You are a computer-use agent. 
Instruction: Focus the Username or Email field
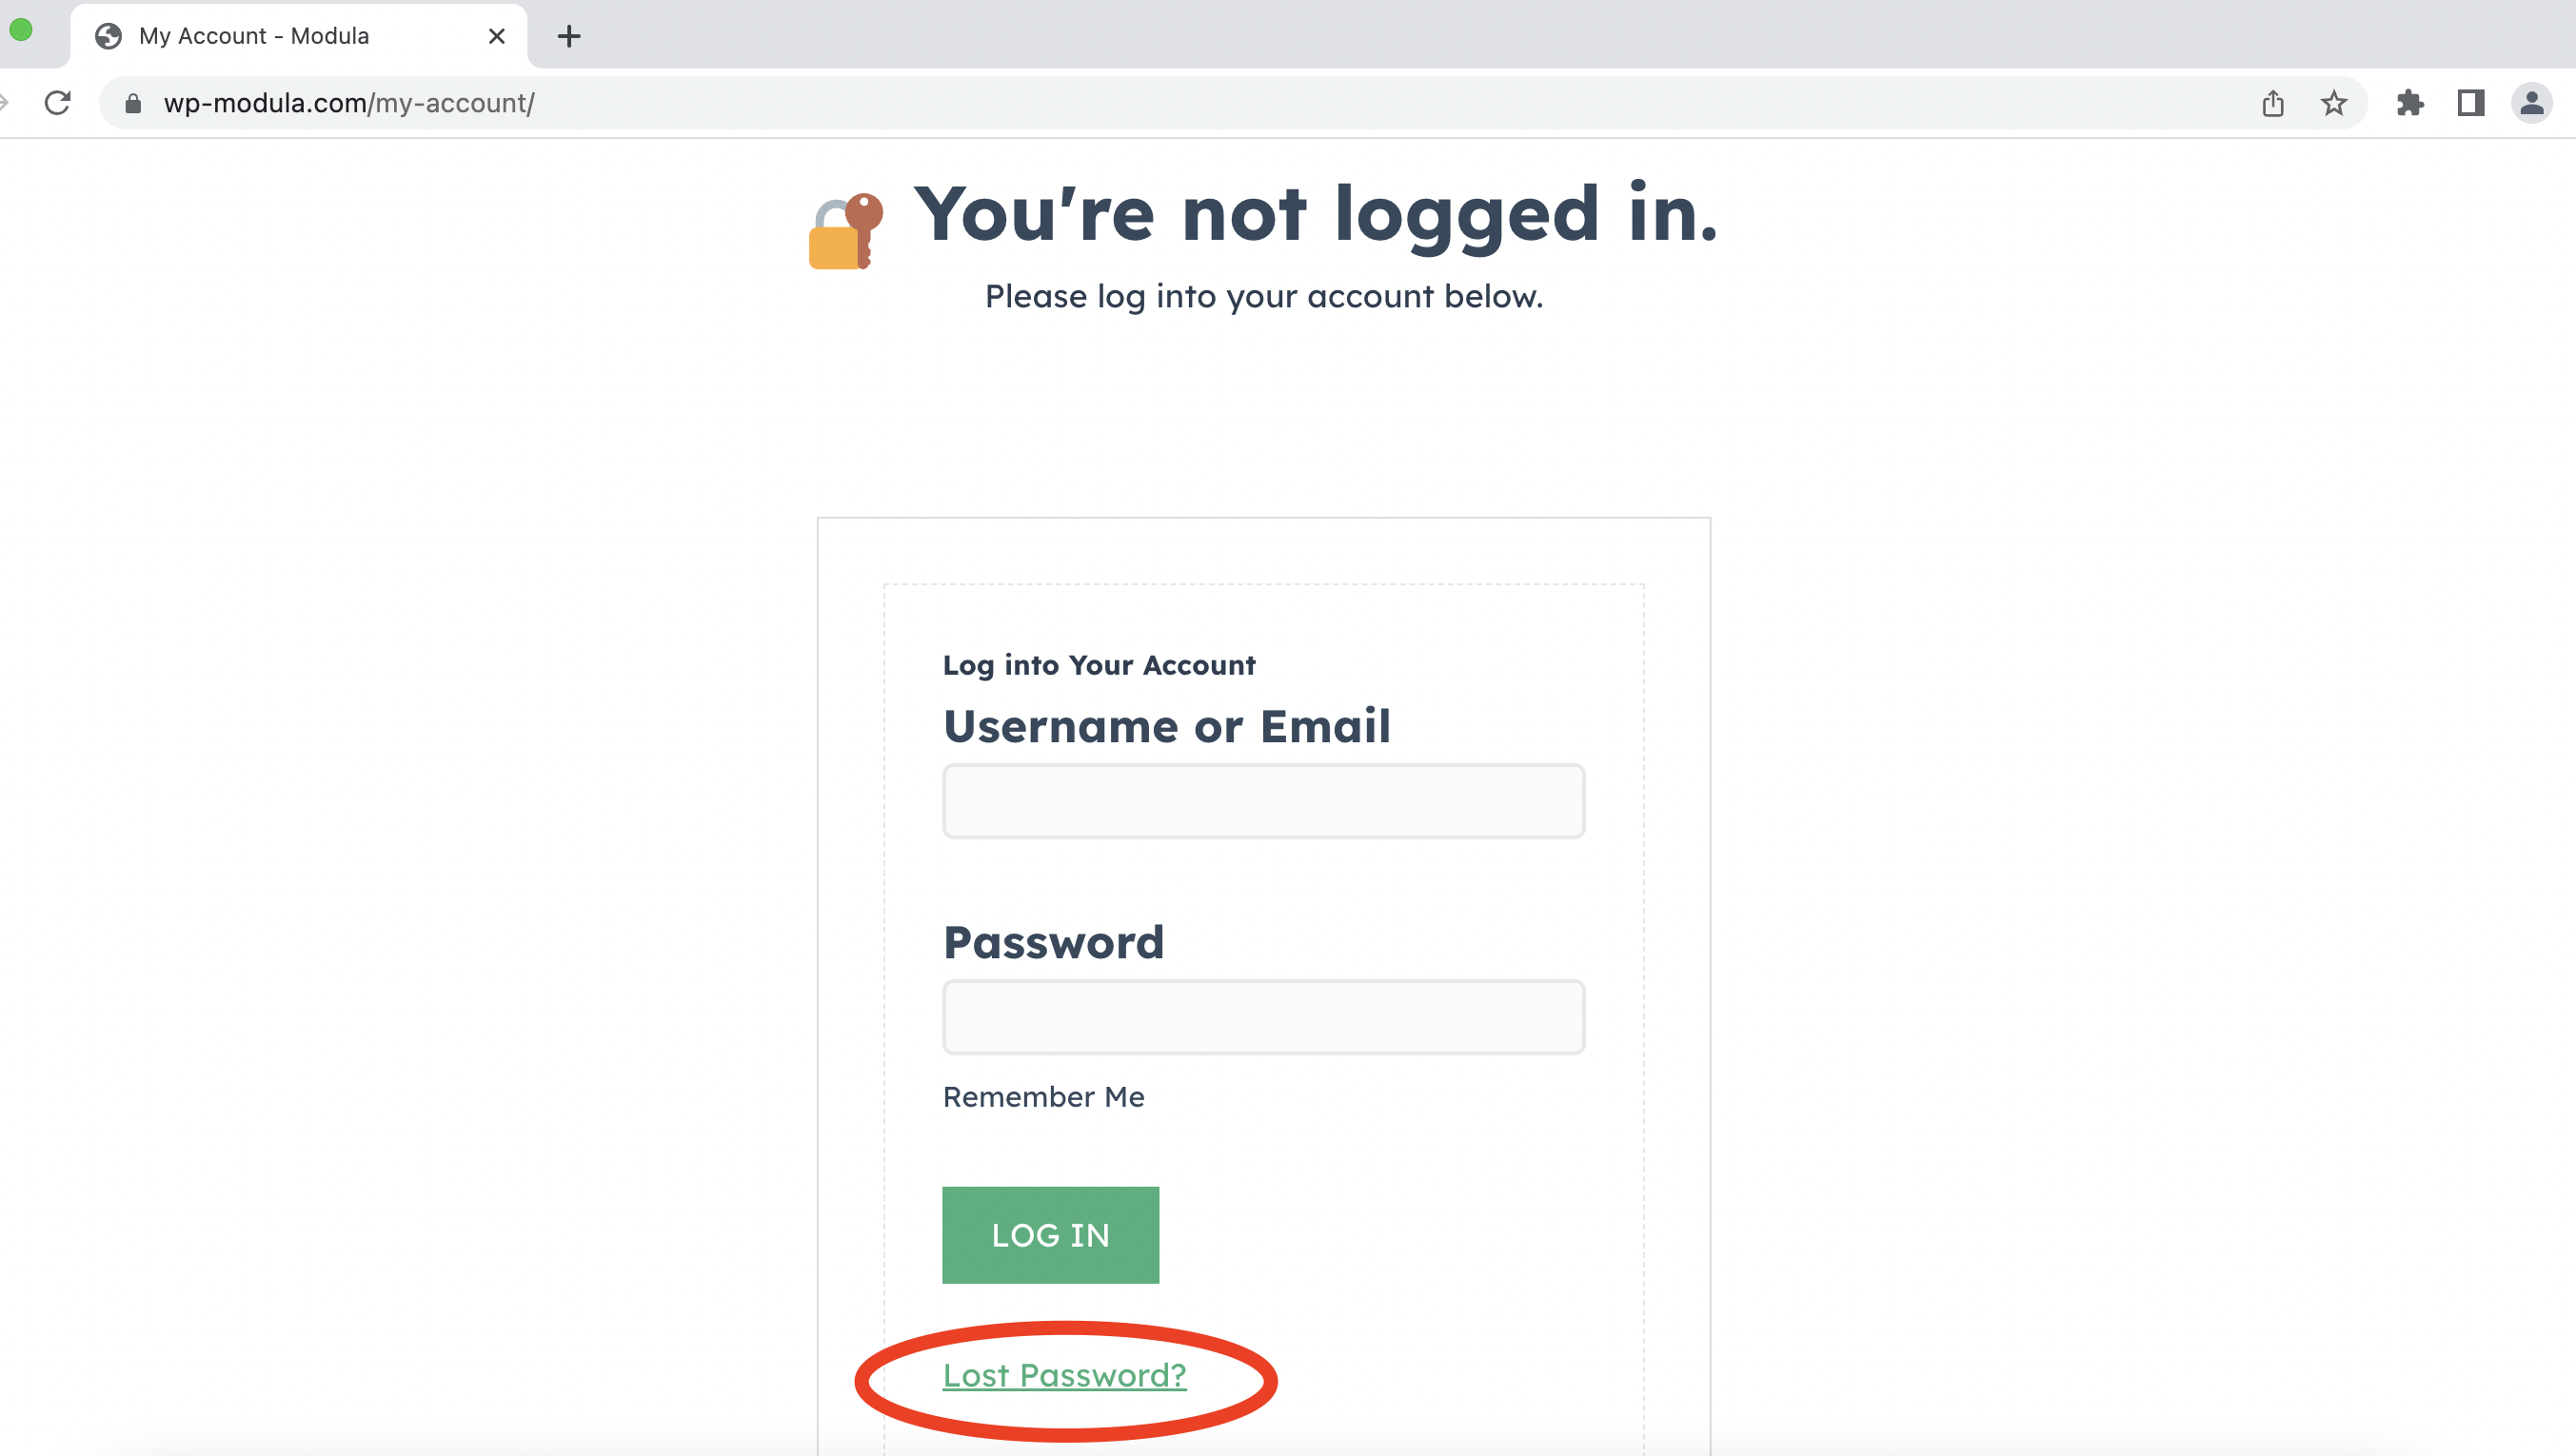1263,801
